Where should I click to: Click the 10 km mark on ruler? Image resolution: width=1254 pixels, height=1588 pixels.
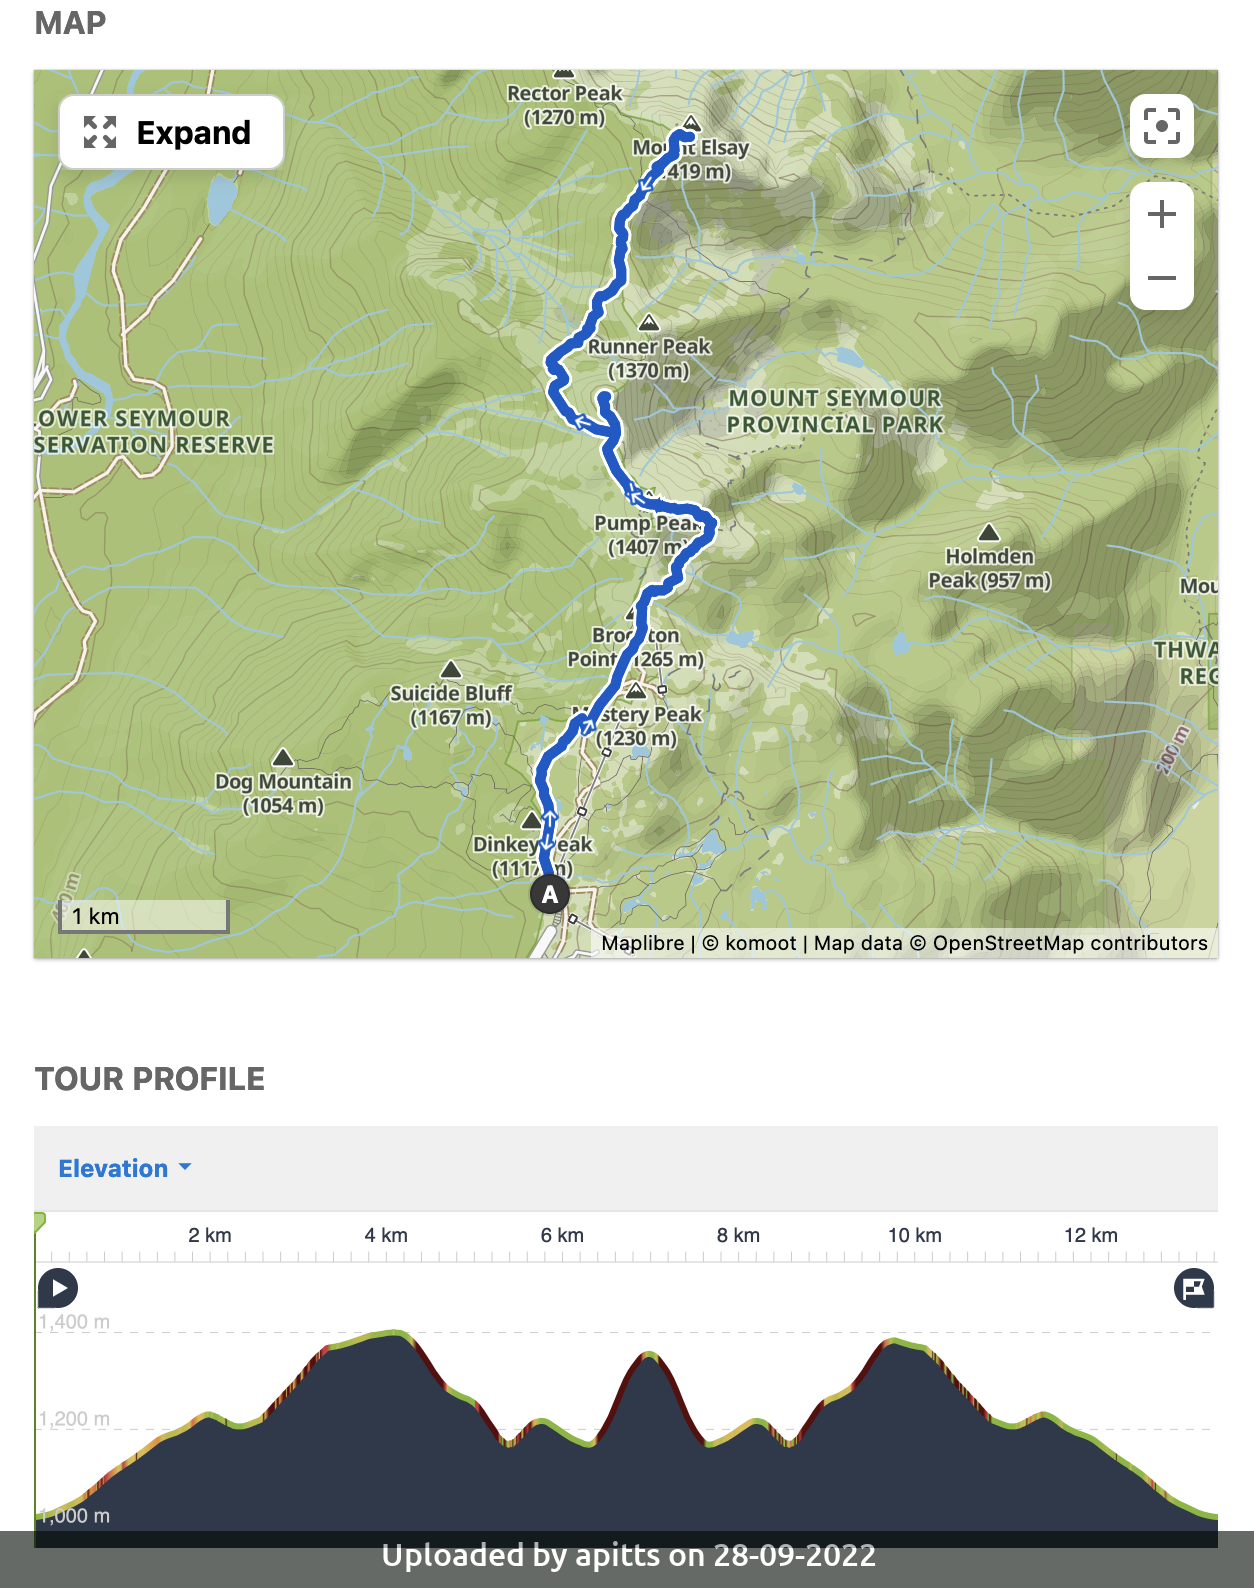[x=914, y=1236]
